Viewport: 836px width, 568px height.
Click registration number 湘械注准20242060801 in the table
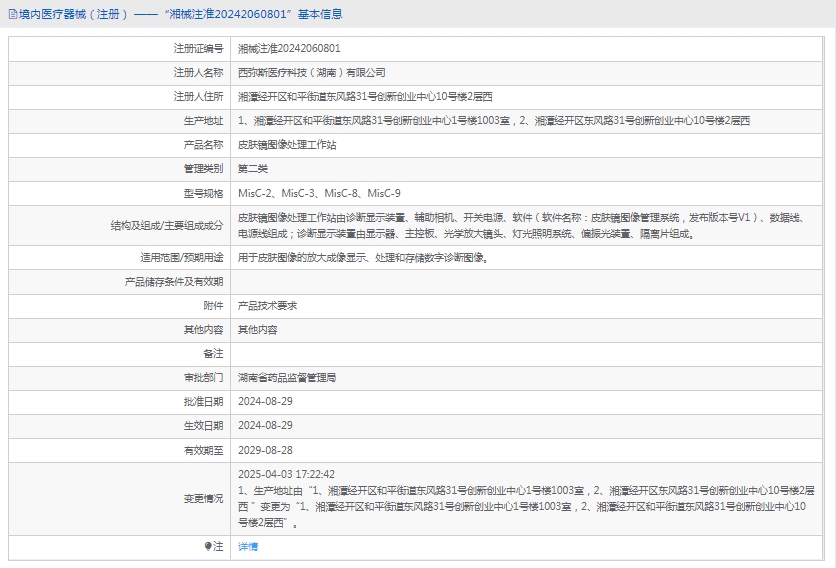click(x=289, y=48)
